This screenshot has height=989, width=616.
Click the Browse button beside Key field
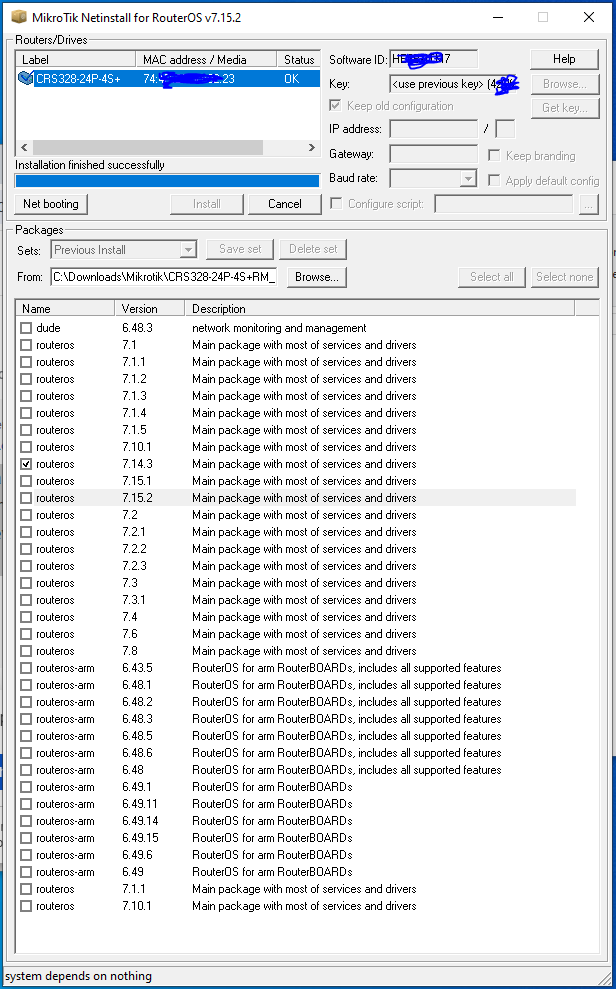564,84
